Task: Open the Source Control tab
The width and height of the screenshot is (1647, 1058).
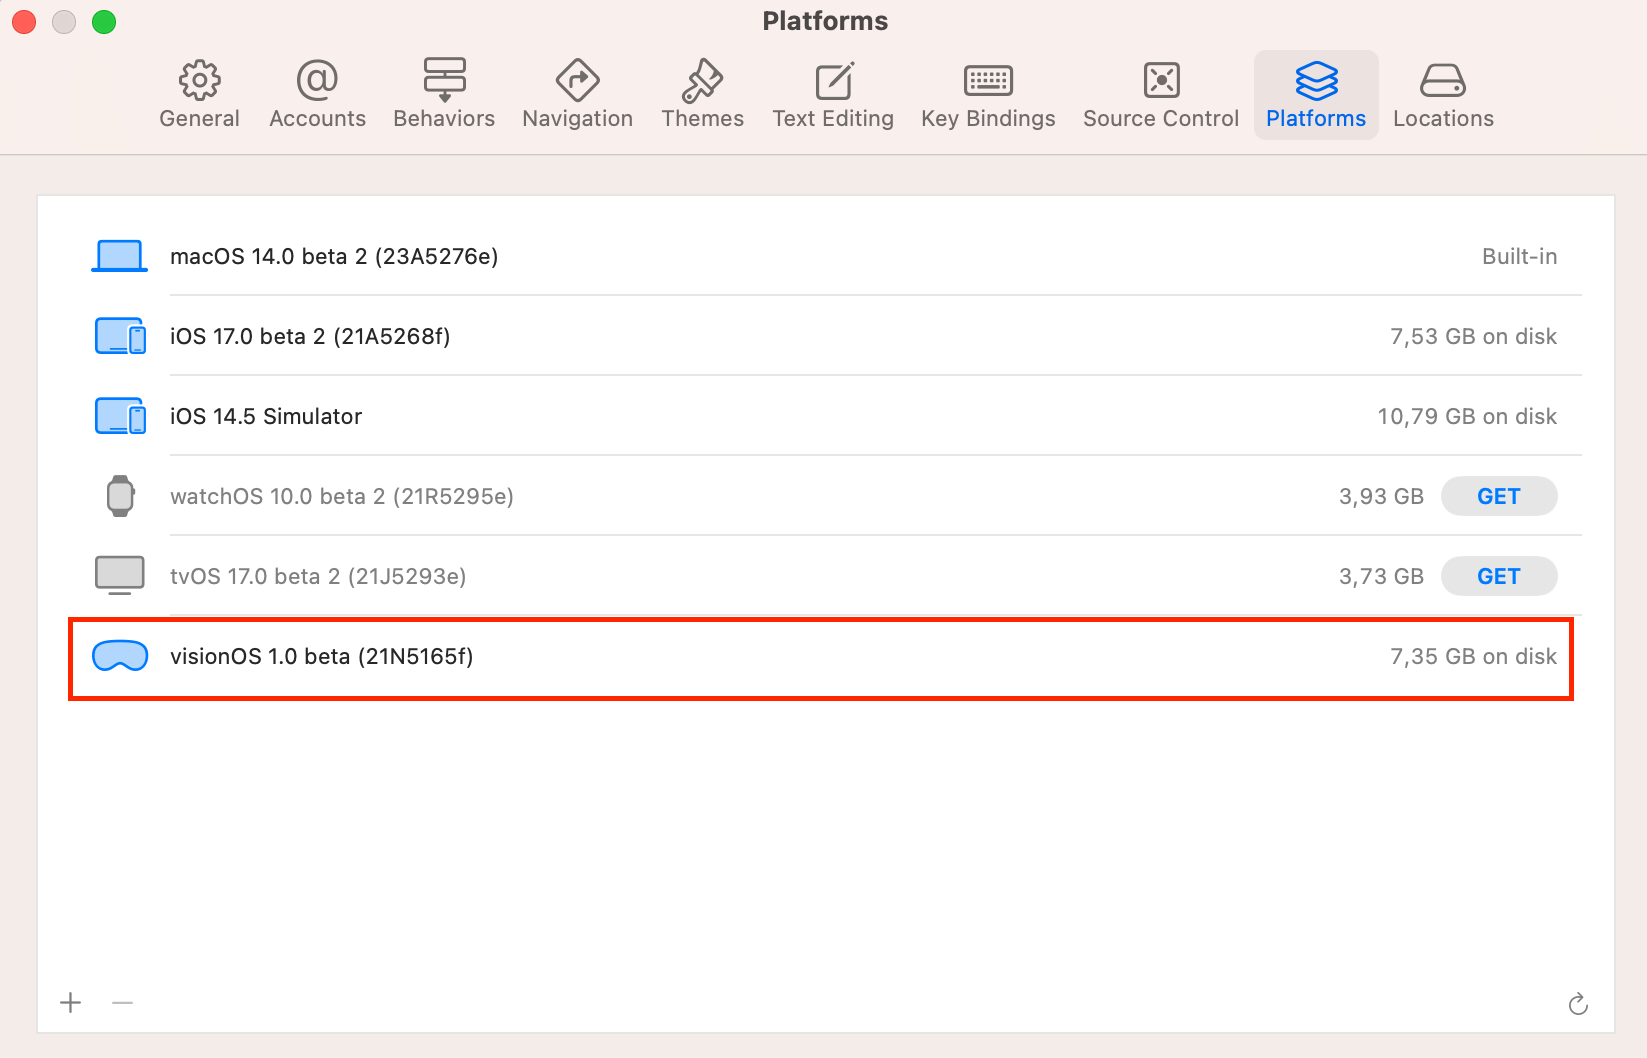Action: pos(1161,96)
